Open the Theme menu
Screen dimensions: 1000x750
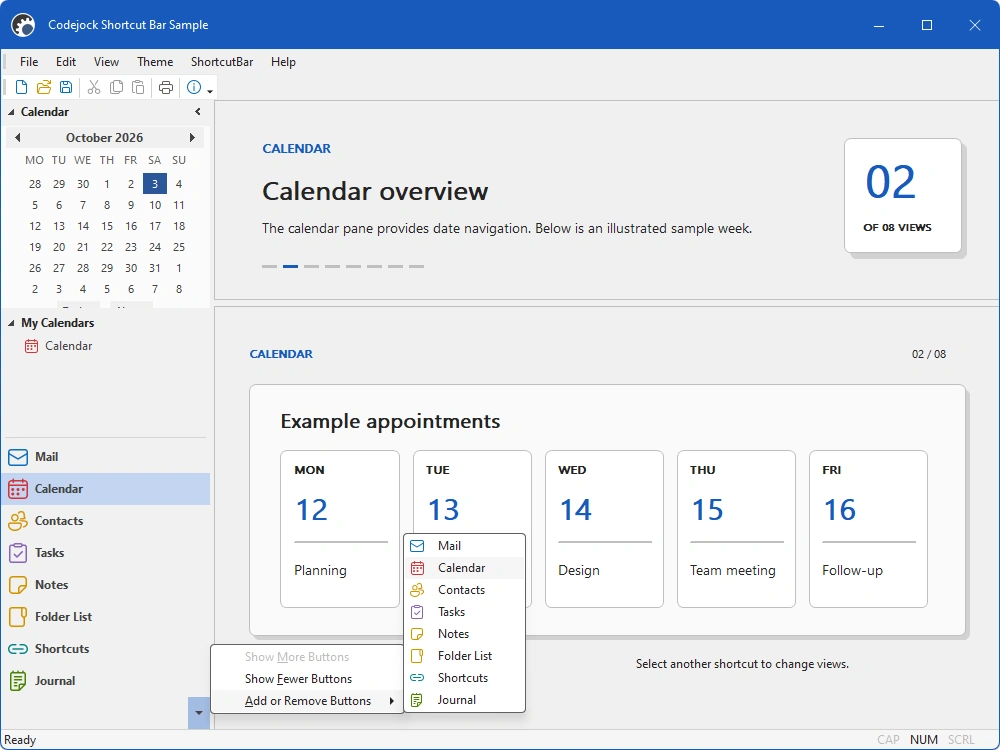tap(155, 62)
